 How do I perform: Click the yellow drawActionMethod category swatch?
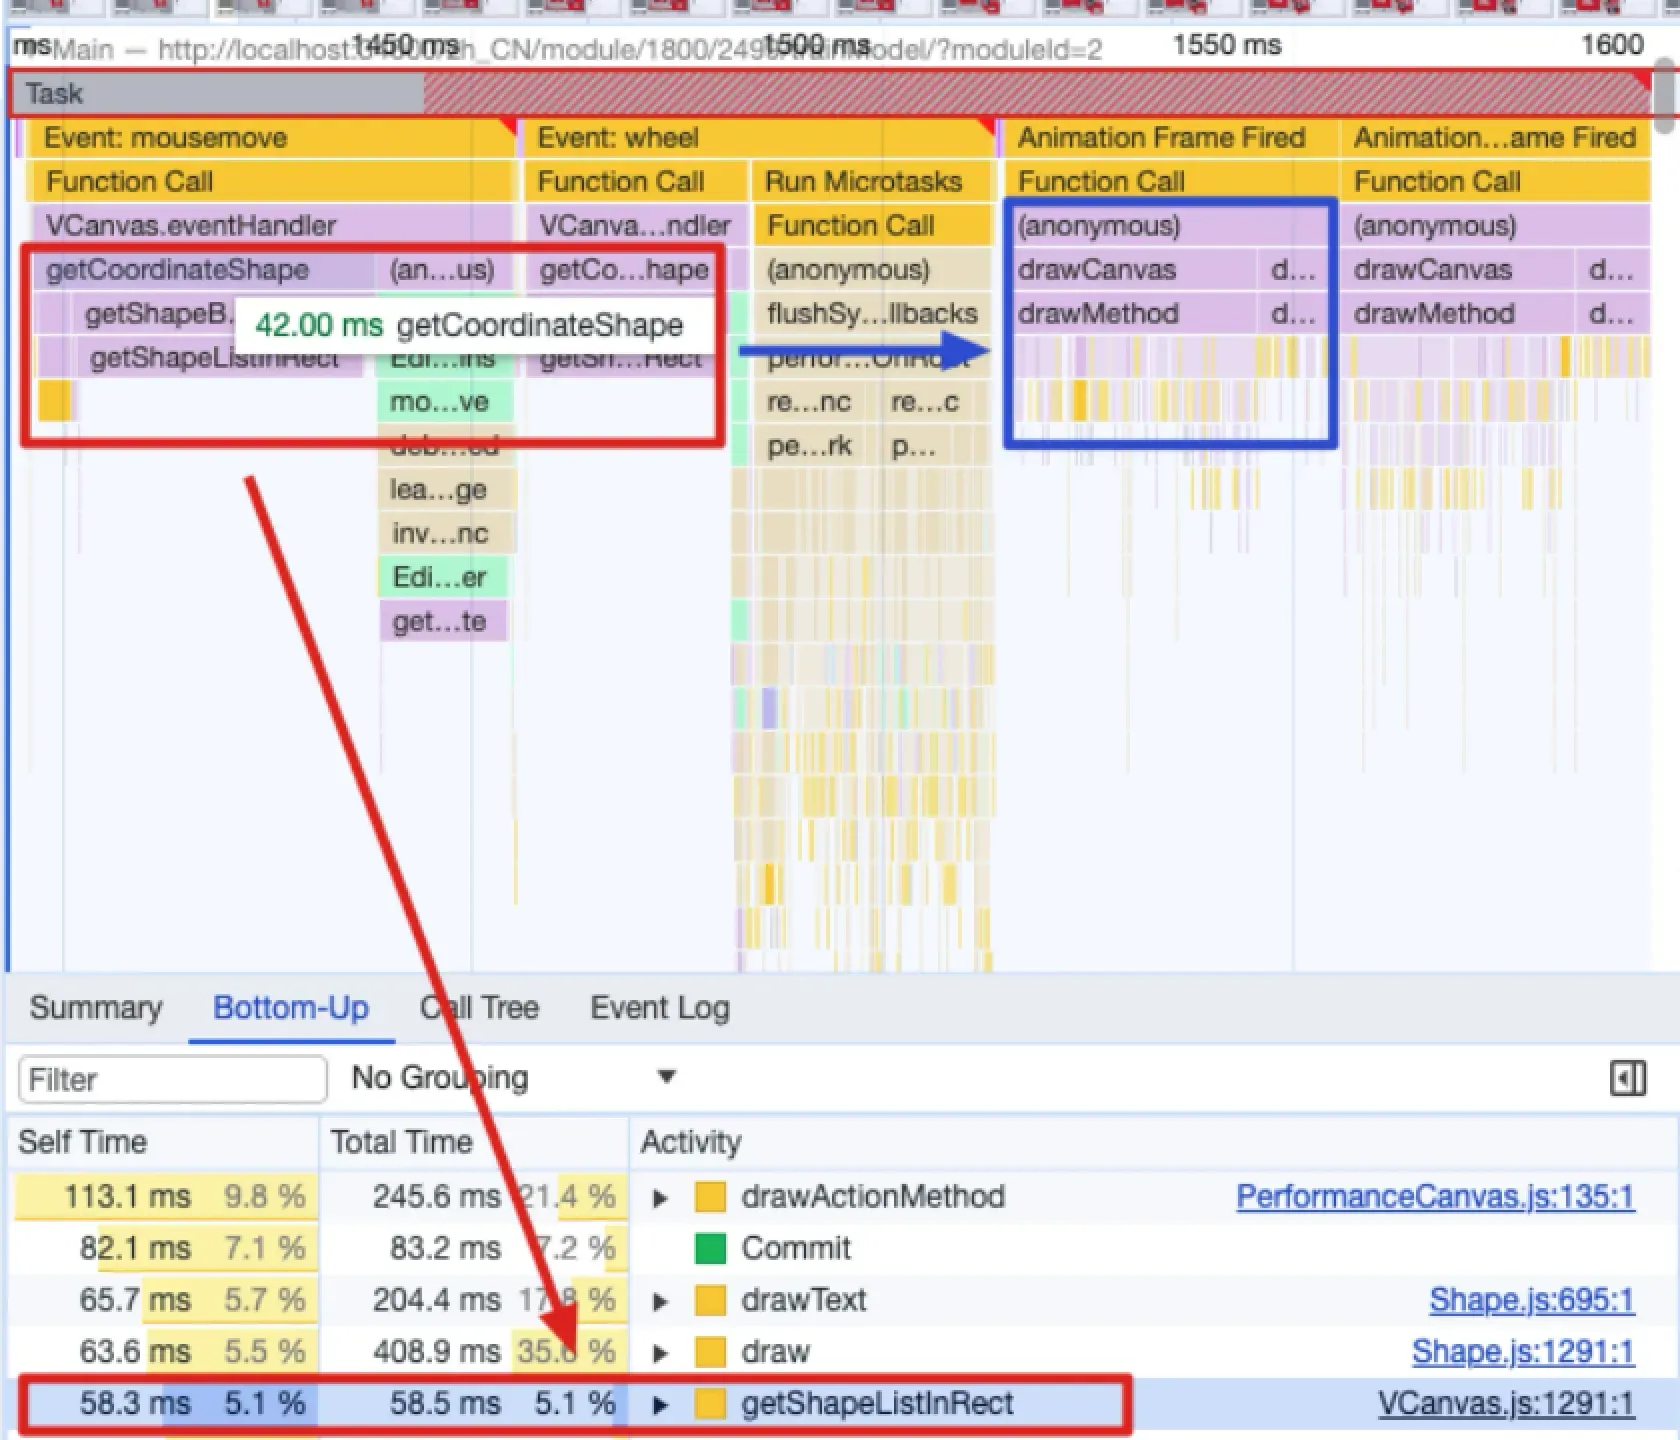pos(710,1197)
